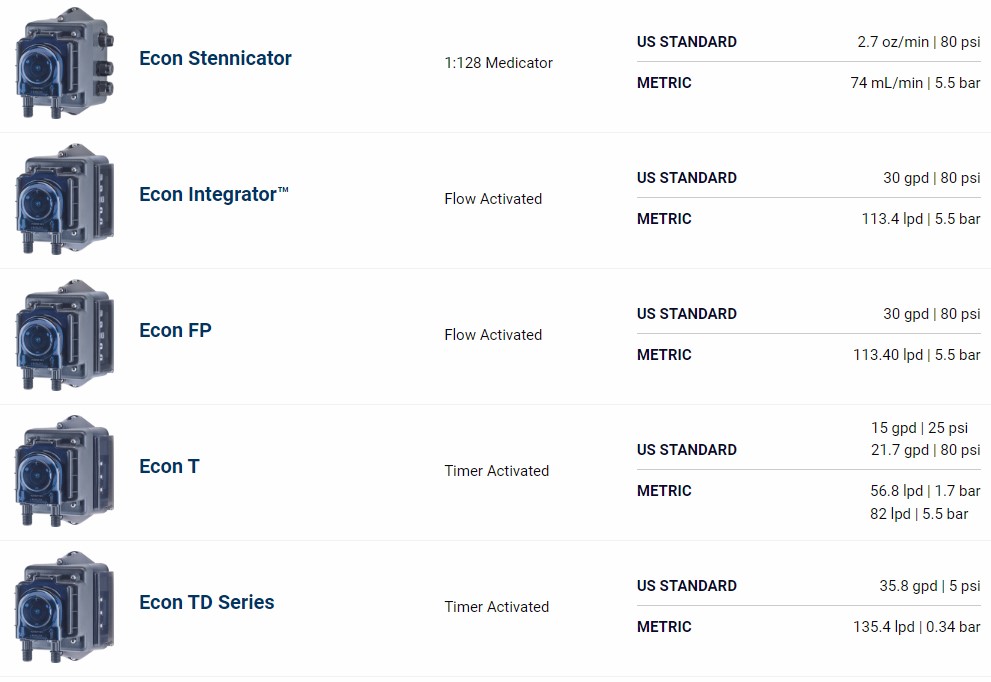Open the Econ T product link
The height and width of the screenshot is (682, 991).
pos(169,466)
